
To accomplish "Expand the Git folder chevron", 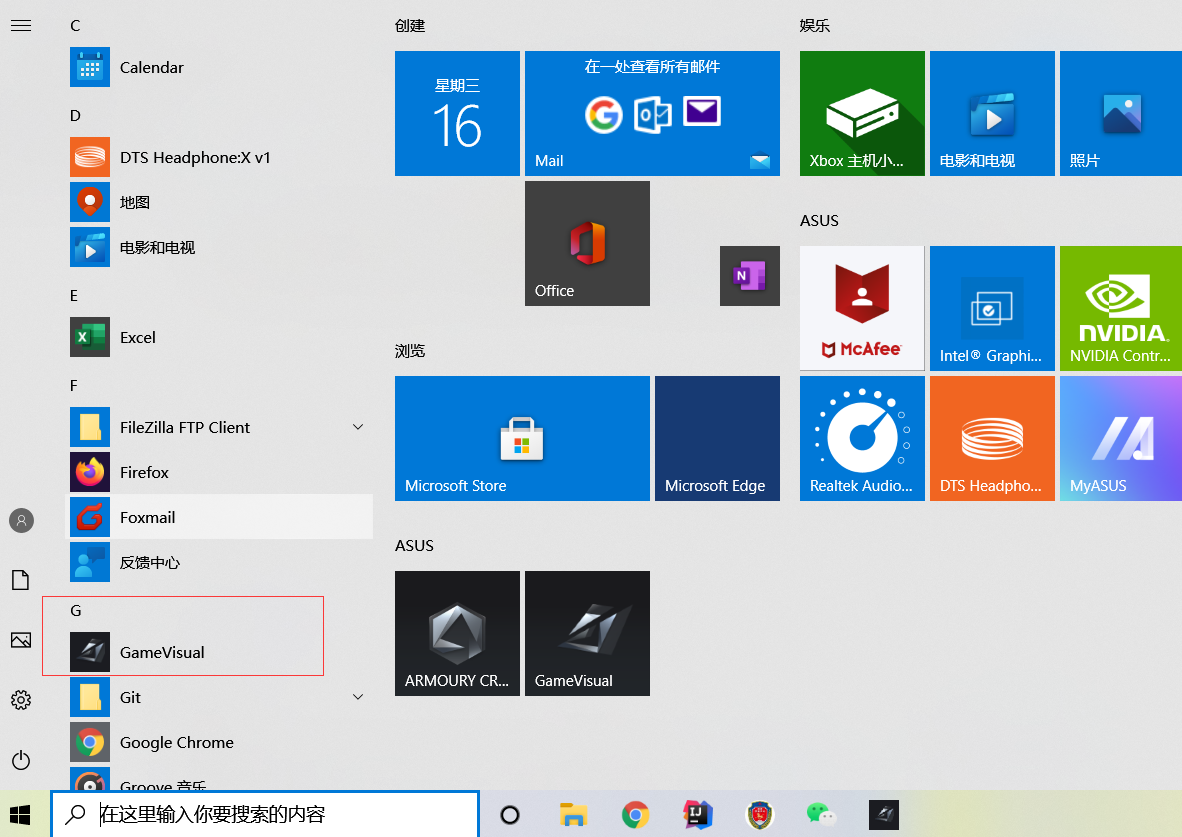I will pyautogui.click(x=358, y=697).
